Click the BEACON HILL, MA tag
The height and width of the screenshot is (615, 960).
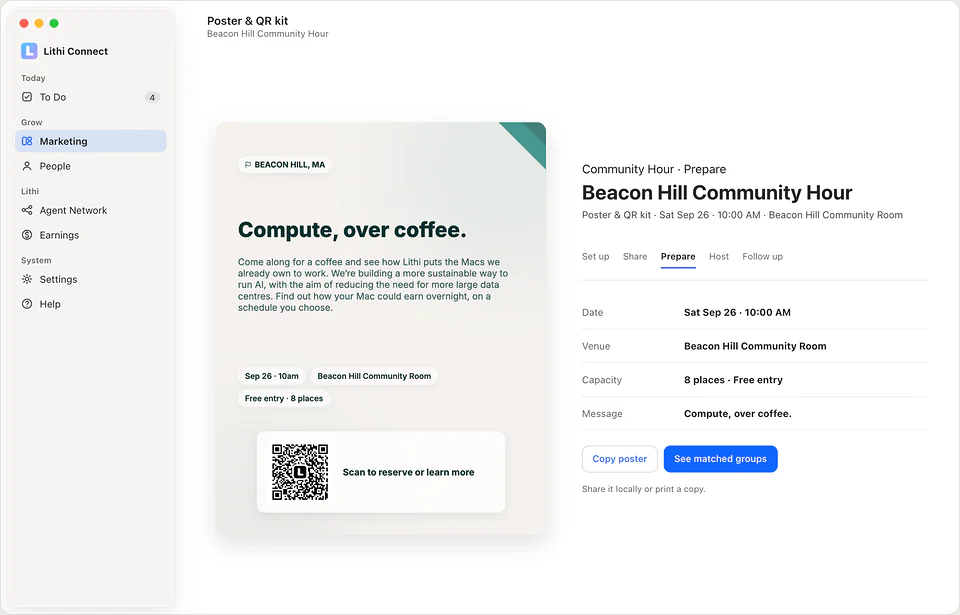285,165
